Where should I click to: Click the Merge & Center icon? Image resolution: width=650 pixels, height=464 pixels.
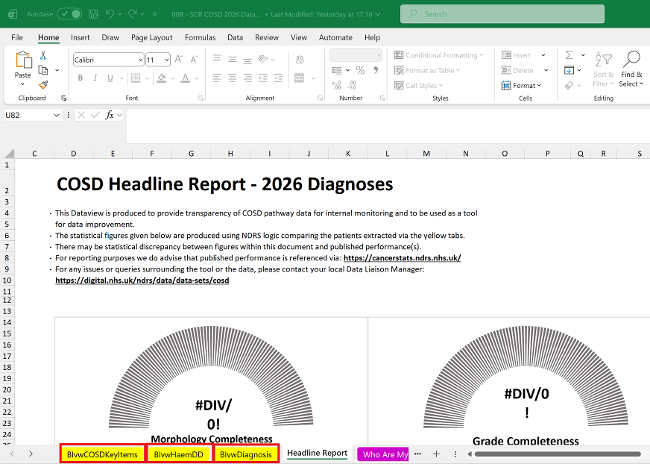coord(299,78)
